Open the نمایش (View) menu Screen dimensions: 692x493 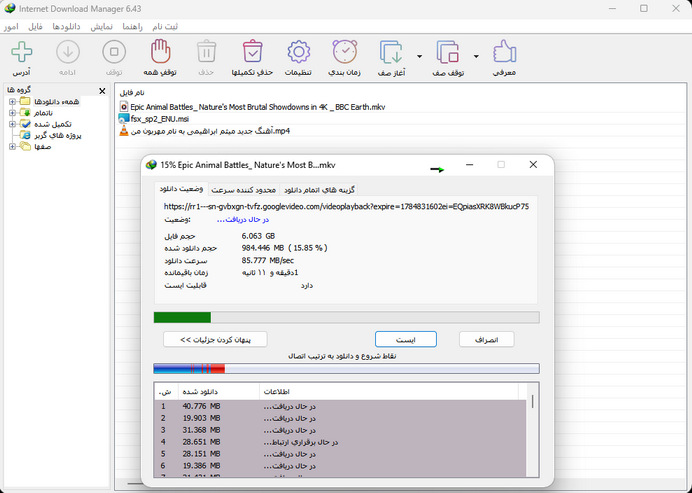point(102,27)
